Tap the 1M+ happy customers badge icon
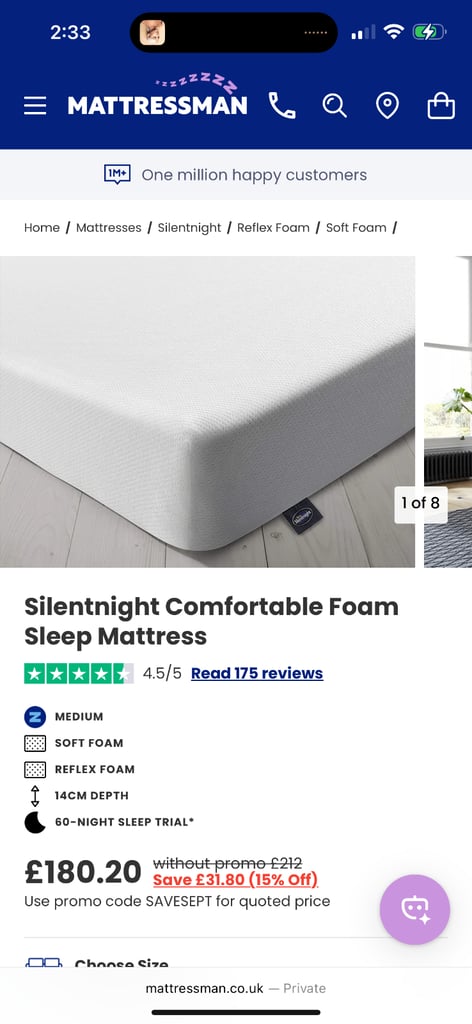 click(118, 174)
